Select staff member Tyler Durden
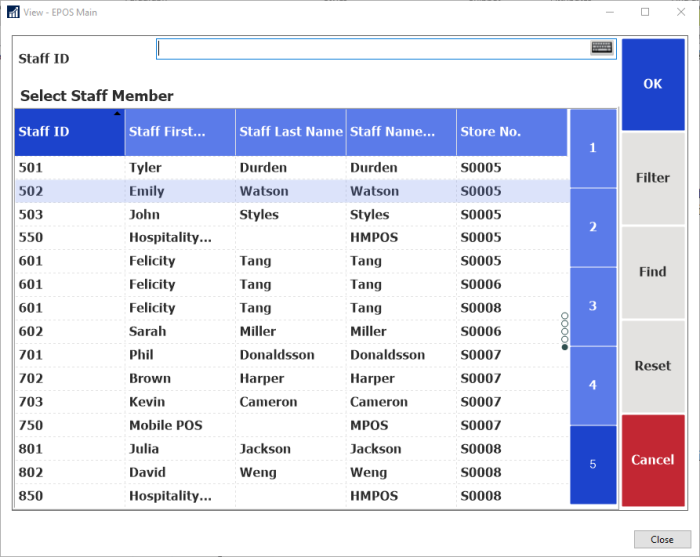 [x=292, y=168]
